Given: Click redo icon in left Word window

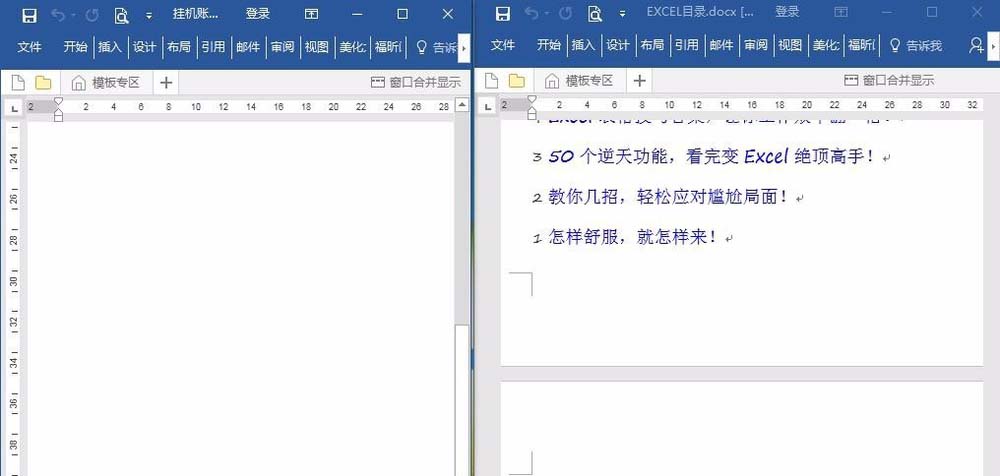Looking at the screenshot, I should pyautogui.click(x=92, y=15).
